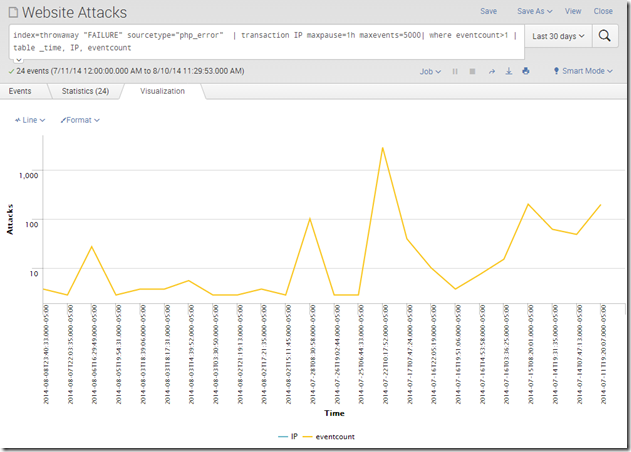Open the Job dropdown menu
The width and height of the screenshot is (631, 452).
point(430,72)
